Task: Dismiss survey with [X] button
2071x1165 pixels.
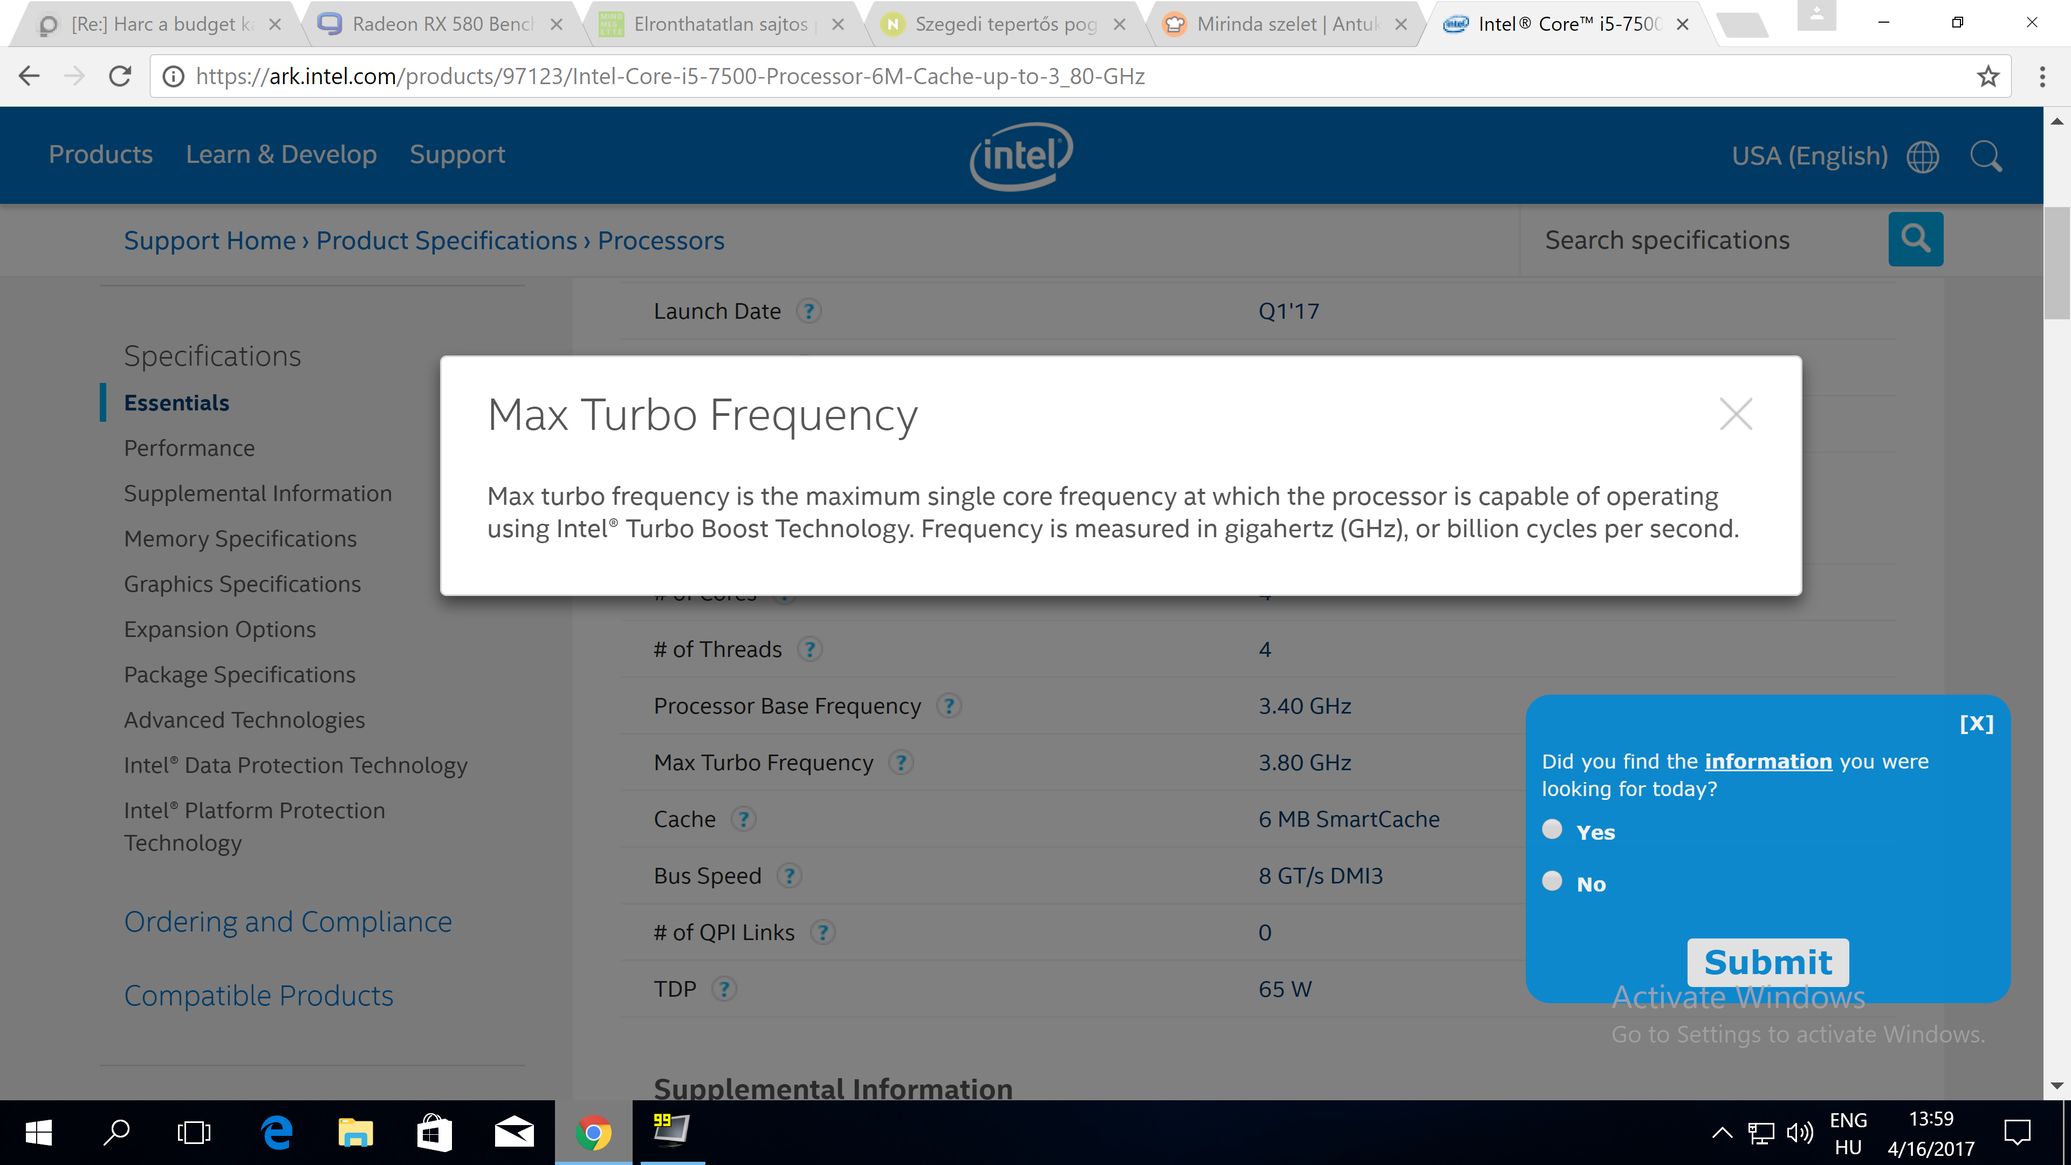Action: 1976,724
